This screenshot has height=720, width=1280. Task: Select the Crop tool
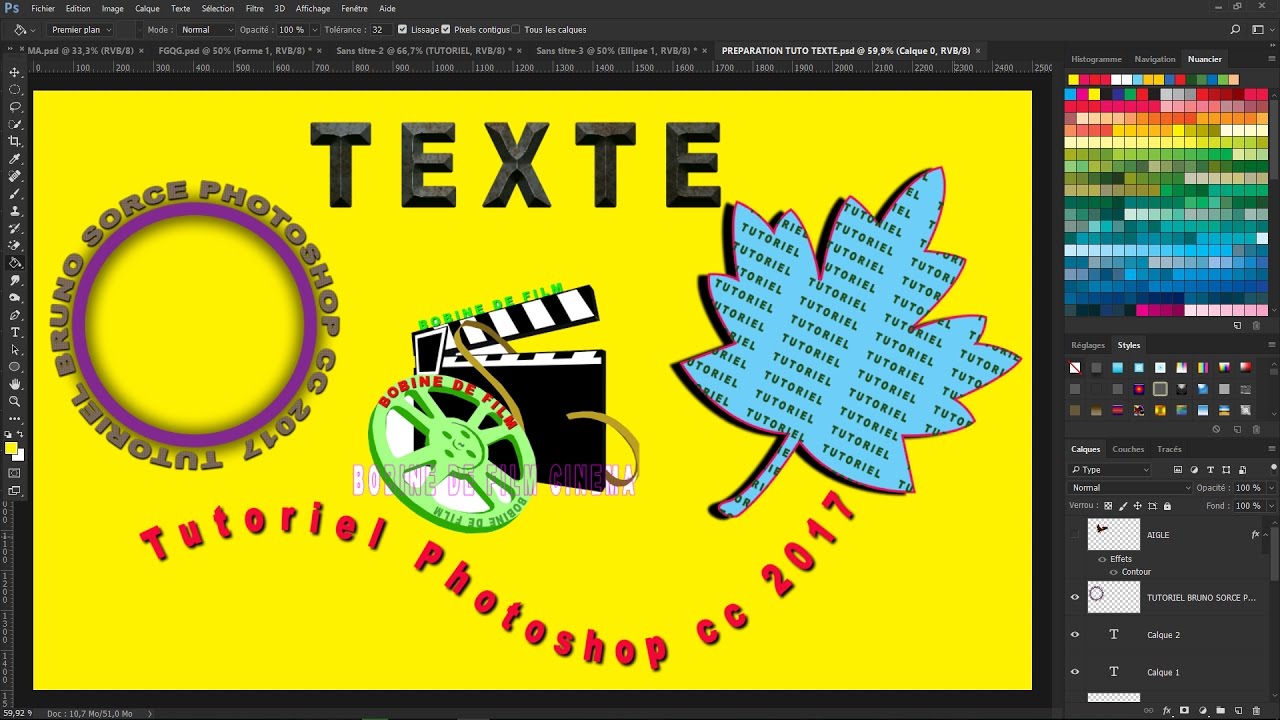(15, 142)
